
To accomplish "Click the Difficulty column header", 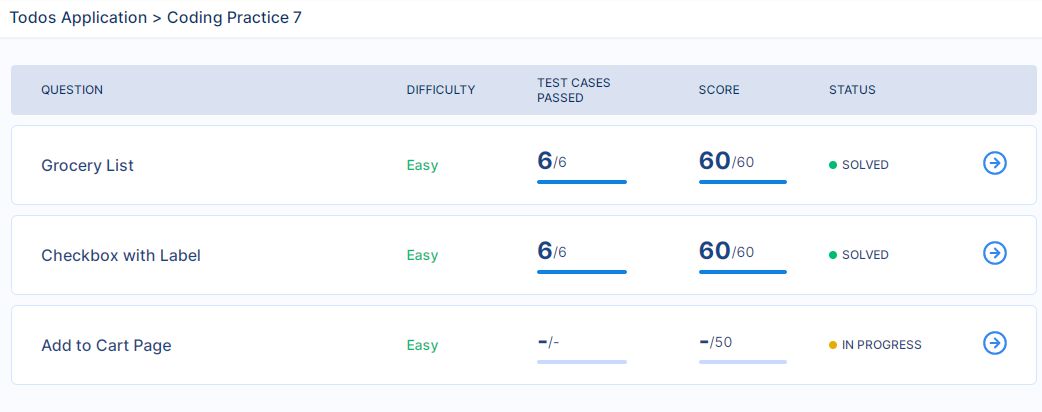I will pyautogui.click(x=441, y=90).
